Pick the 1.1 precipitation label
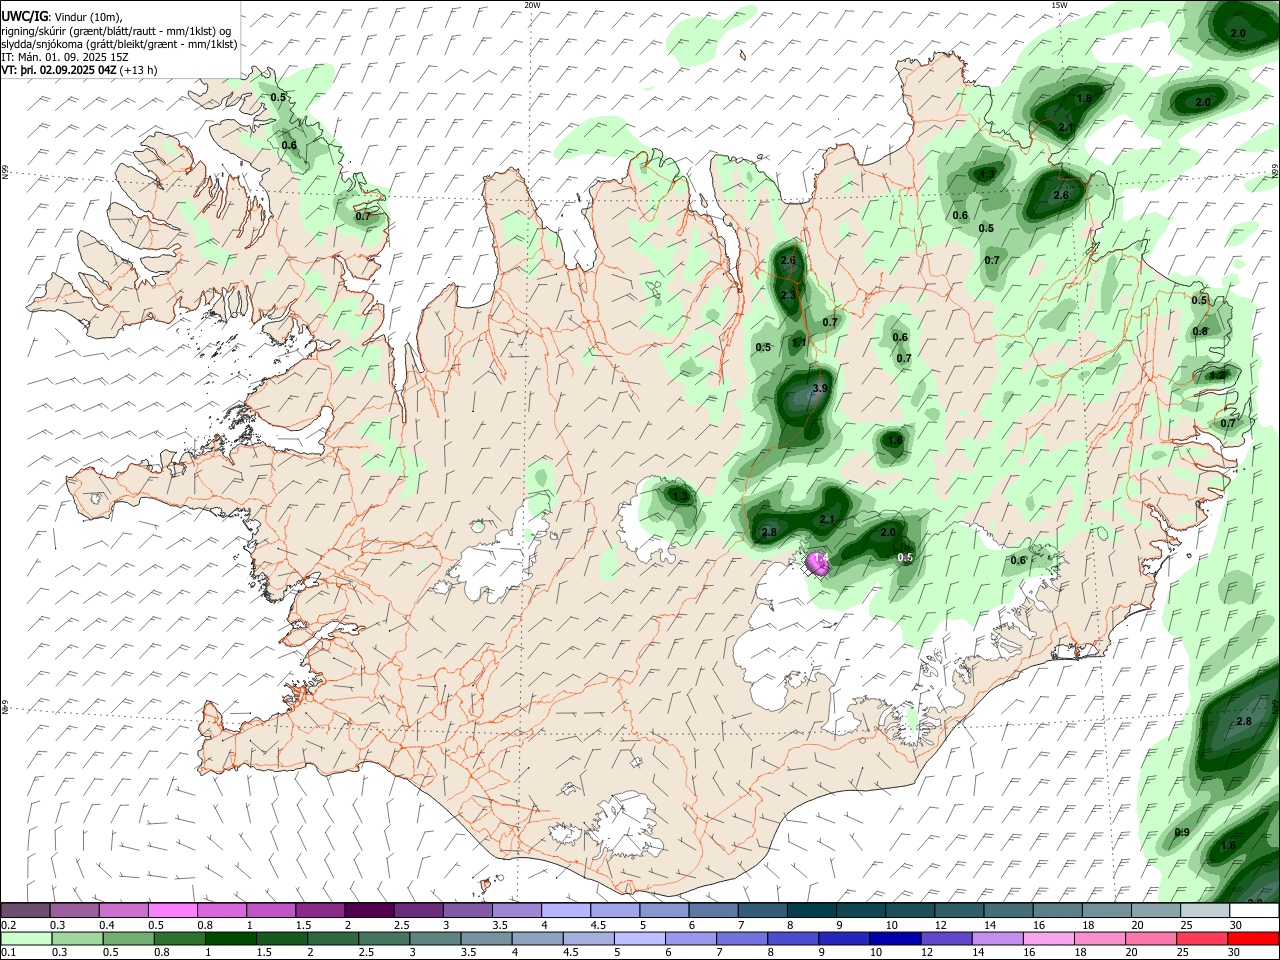 click(x=799, y=342)
